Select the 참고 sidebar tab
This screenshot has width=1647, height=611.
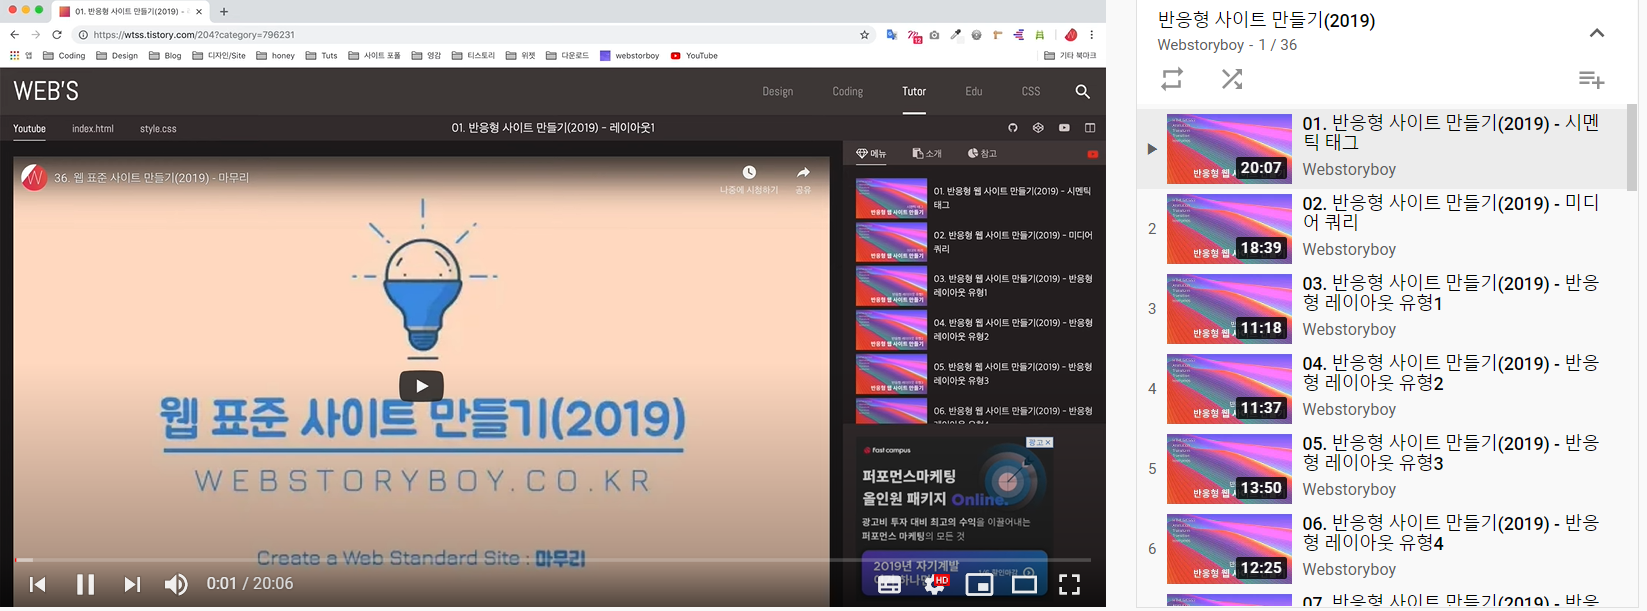[x=982, y=154]
